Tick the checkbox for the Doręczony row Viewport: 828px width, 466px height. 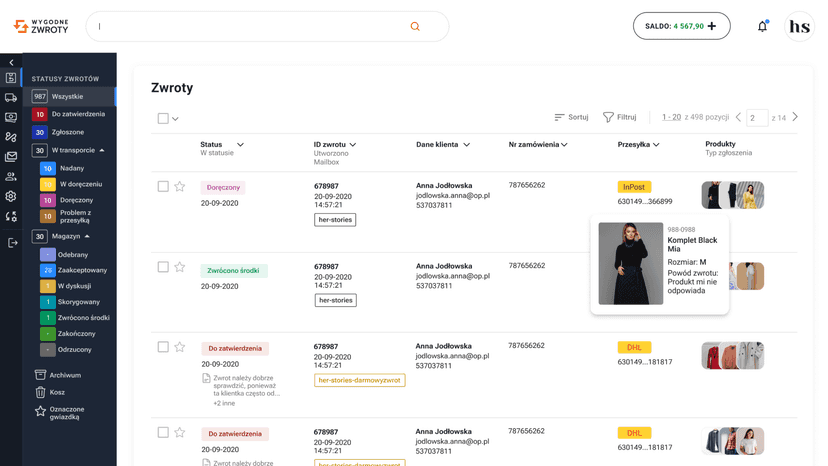[x=163, y=187]
